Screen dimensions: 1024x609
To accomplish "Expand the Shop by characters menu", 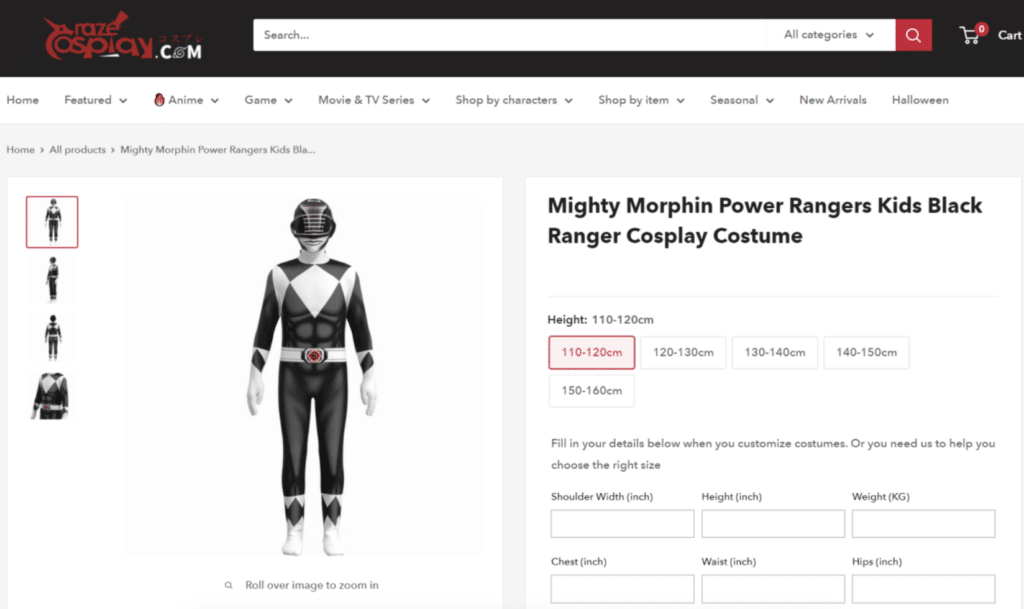I will point(514,100).
